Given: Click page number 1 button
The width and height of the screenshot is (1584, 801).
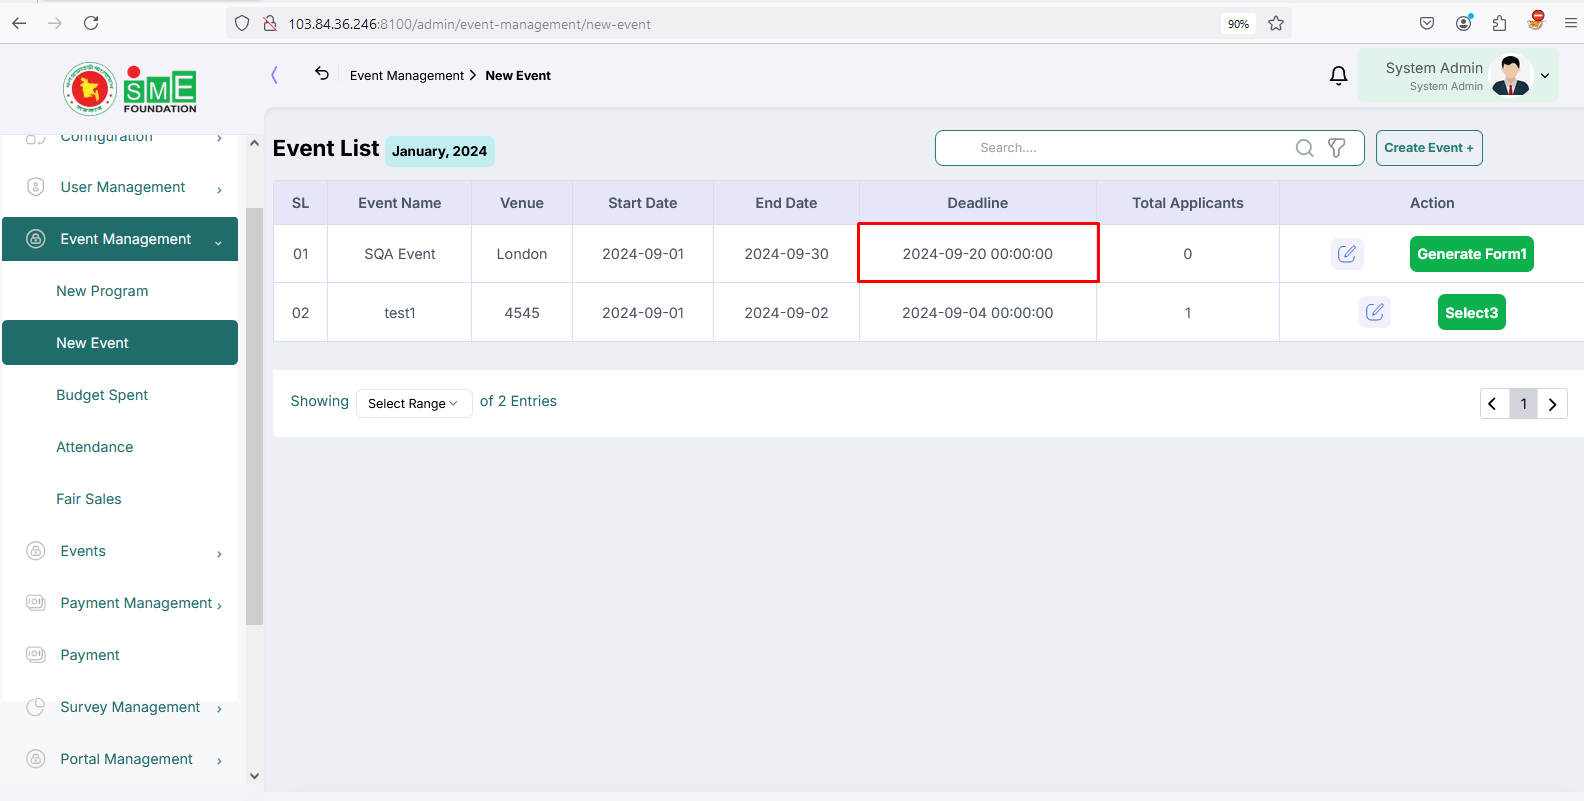Looking at the screenshot, I should [x=1523, y=404].
